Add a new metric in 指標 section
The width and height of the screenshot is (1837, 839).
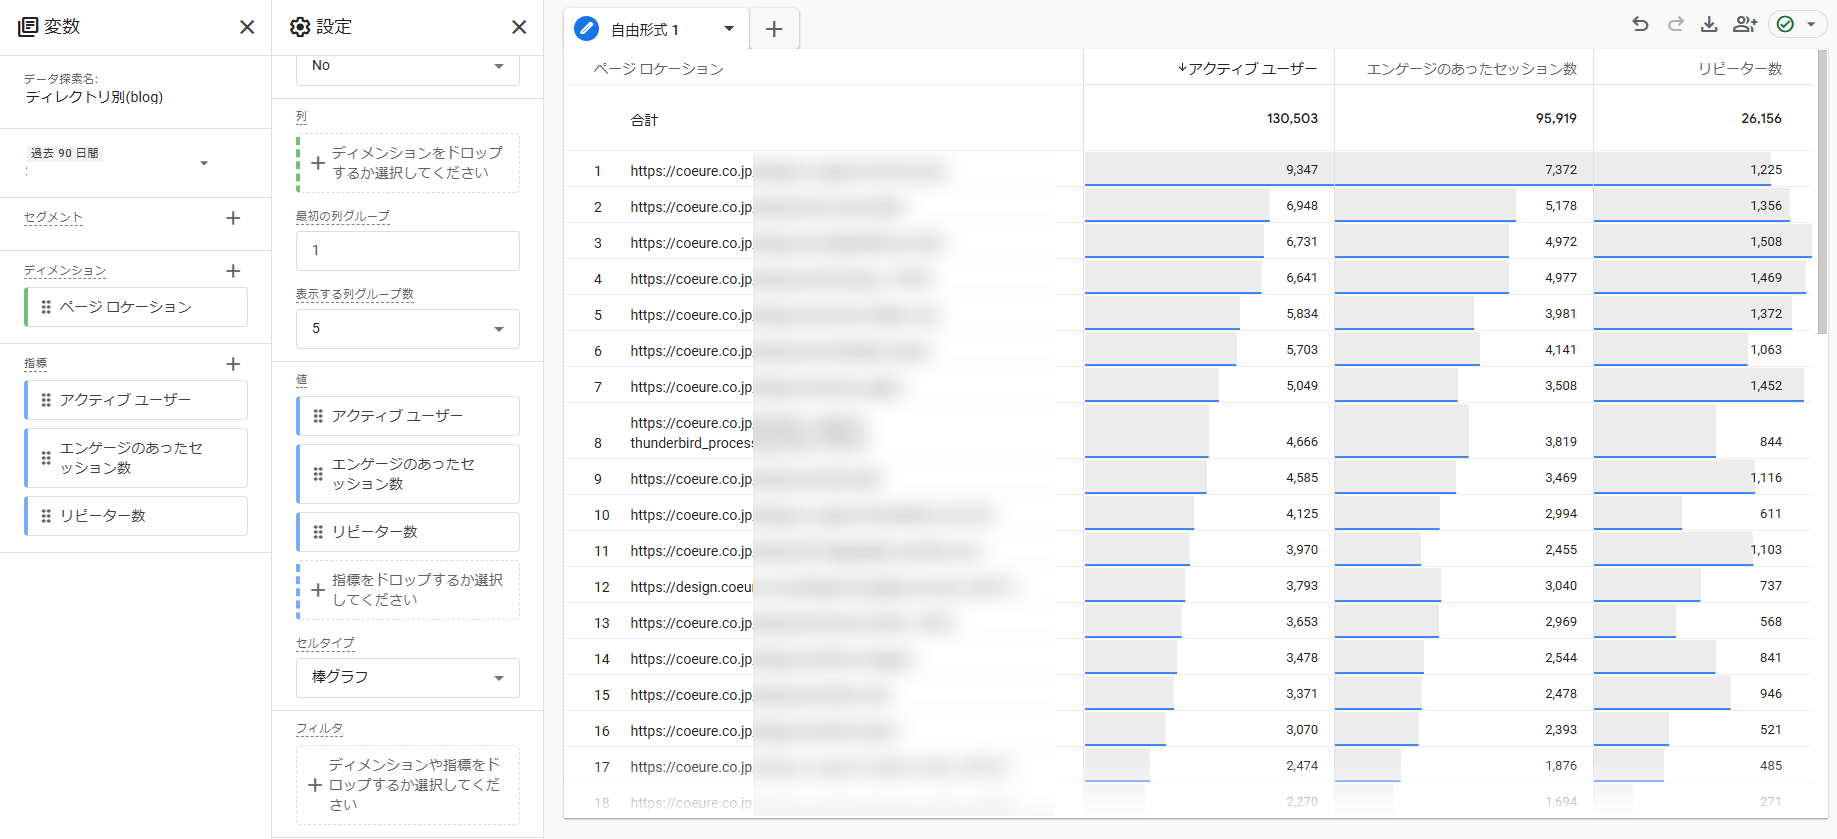[x=233, y=364]
